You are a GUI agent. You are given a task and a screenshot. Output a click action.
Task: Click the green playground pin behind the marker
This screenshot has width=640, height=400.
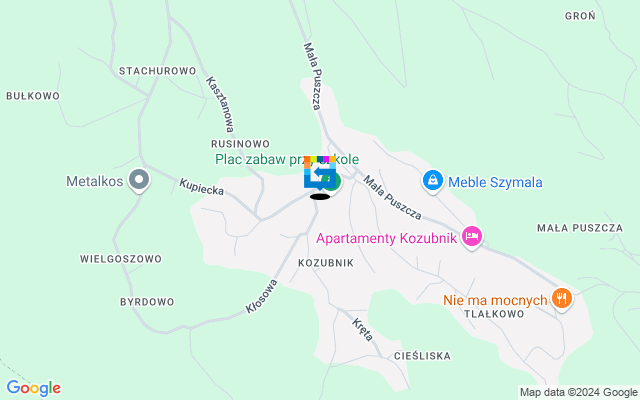pyautogui.click(x=334, y=182)
